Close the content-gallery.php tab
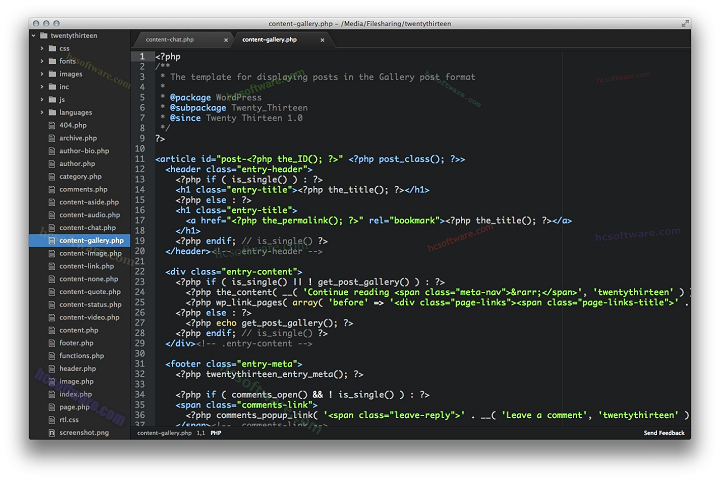Image resolution: width=720 pixels, height=480 pixels. pos(322,40)
